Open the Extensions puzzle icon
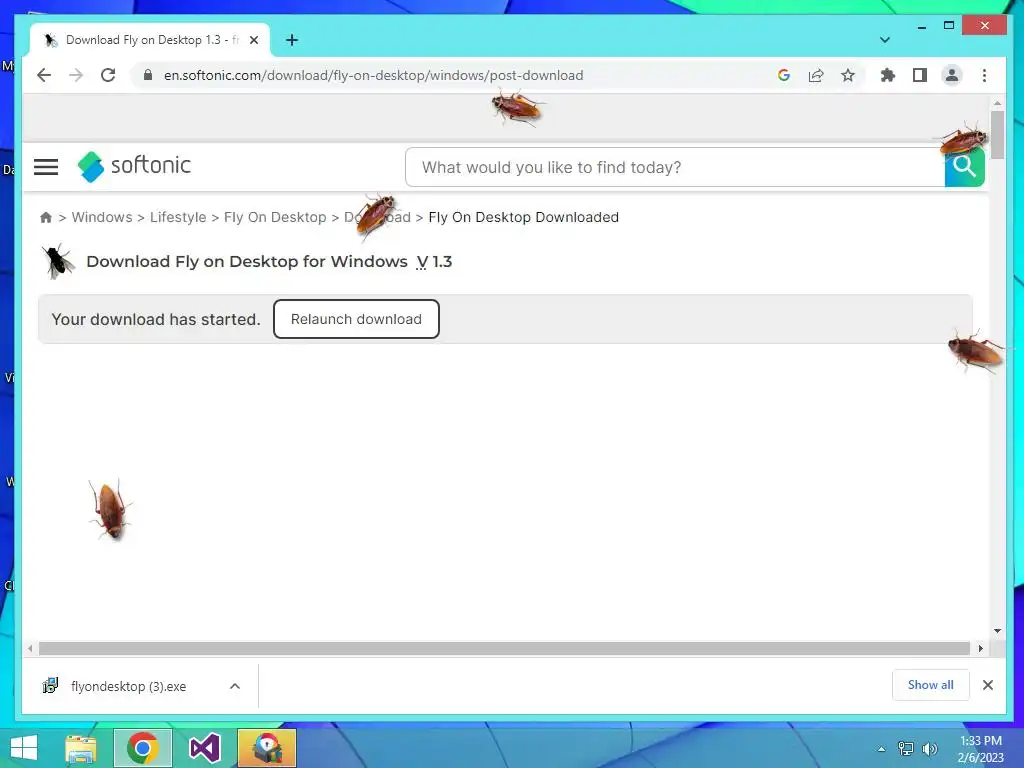Image resolution: width=1024 pixels, height=768 pixels. tap(888, 75)
